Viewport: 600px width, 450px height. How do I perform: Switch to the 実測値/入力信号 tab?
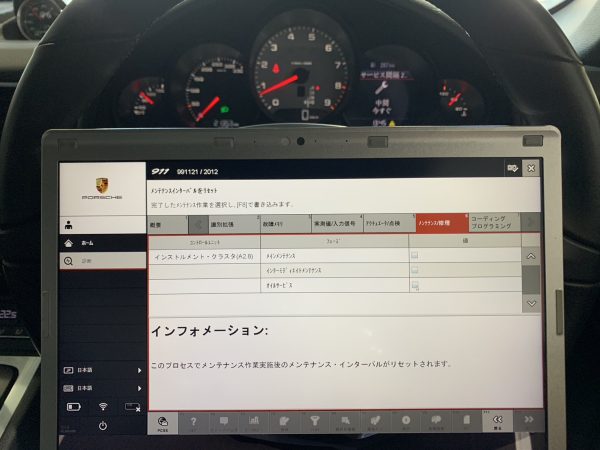click(337, 223)
